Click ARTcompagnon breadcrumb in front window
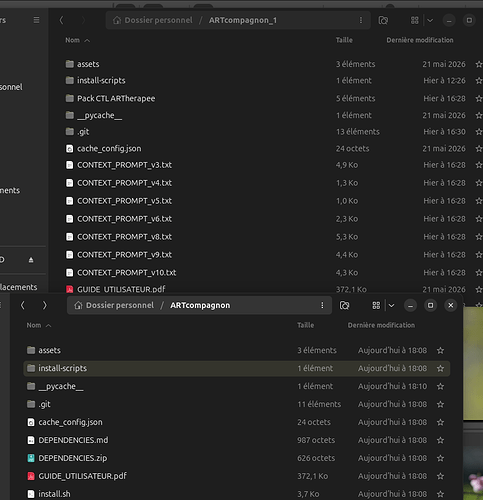 point(200,305)
